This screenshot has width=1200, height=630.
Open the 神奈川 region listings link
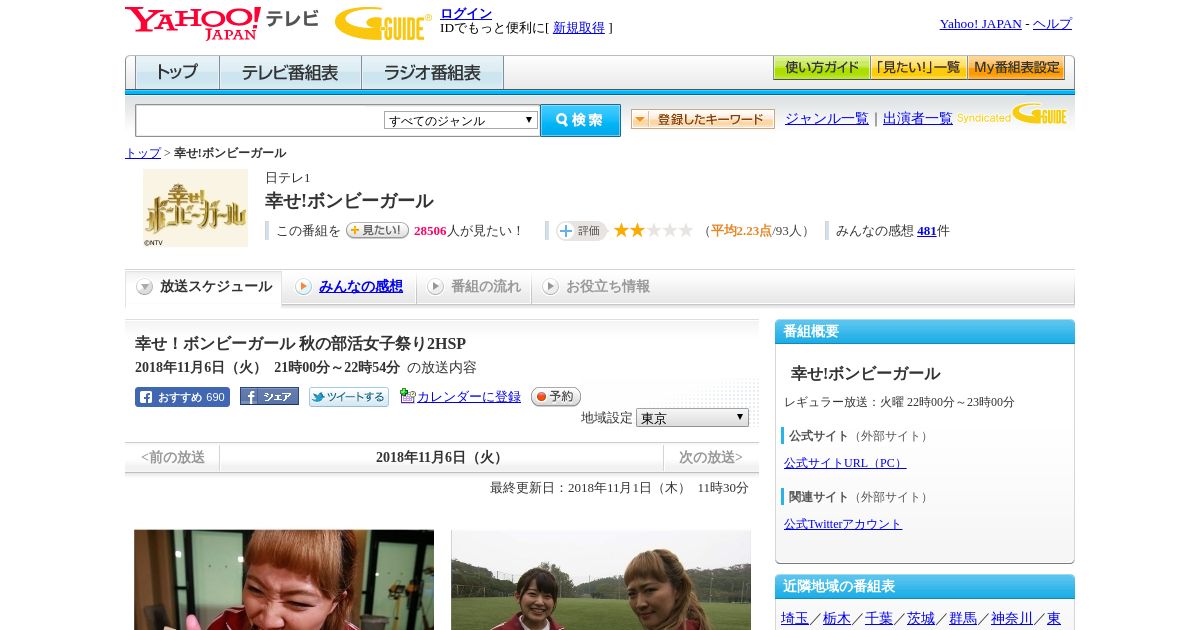pyautogui.click(x=1012, y=618)
